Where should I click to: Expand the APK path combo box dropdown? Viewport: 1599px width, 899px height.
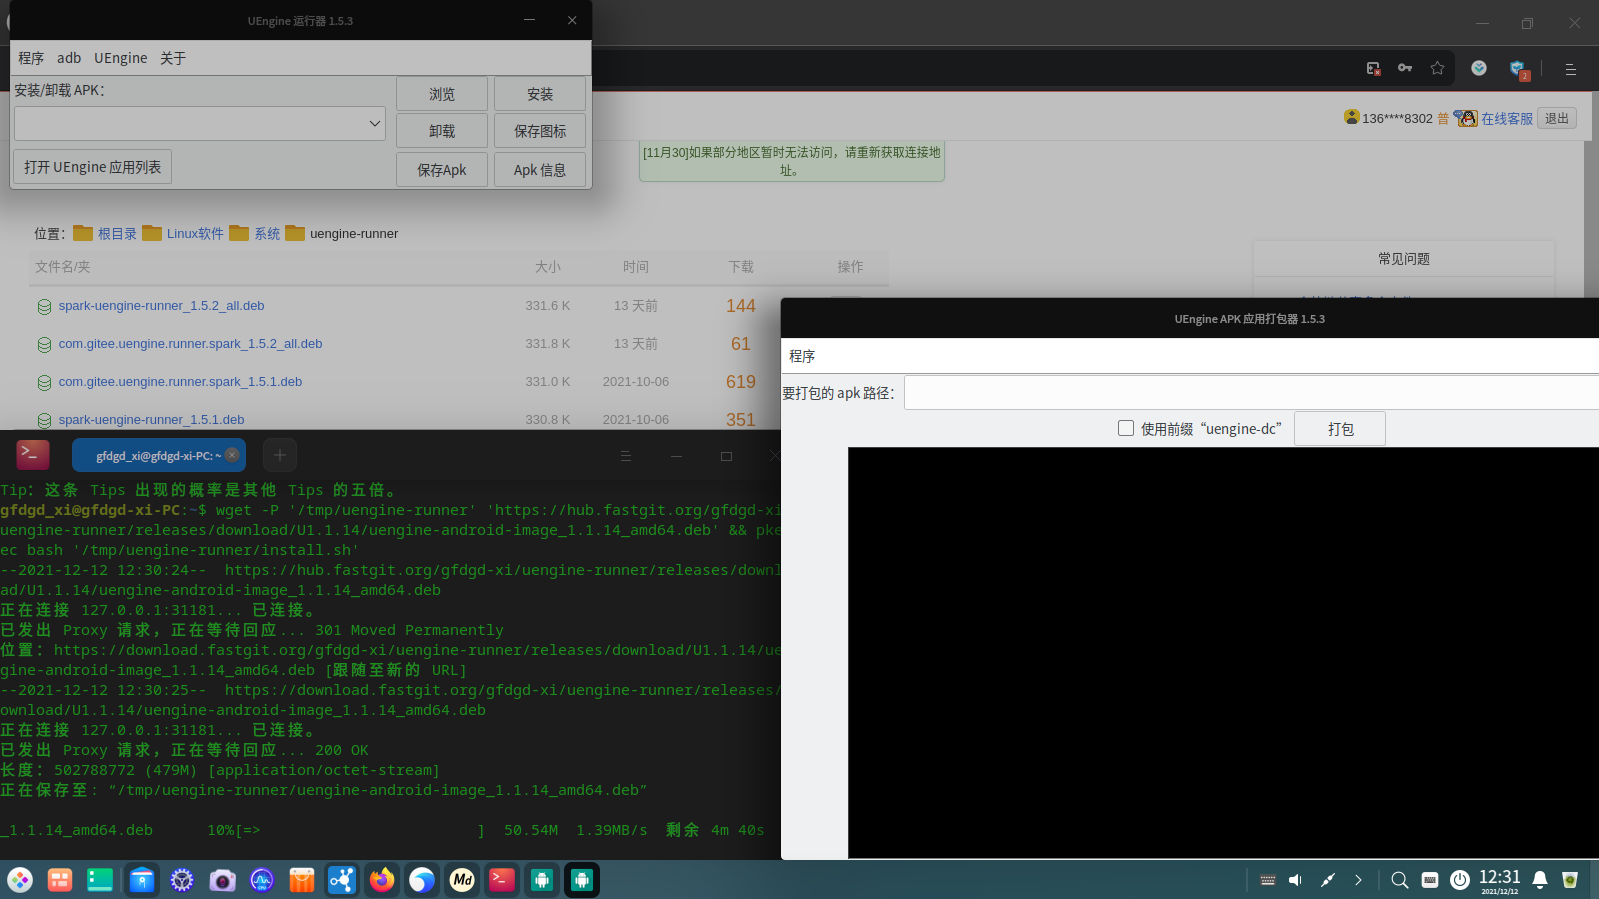click(374, 124)
